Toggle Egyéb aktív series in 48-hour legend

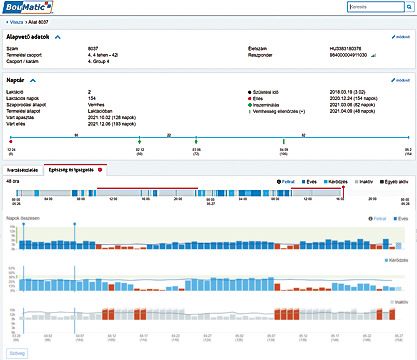tap(394, 182)
